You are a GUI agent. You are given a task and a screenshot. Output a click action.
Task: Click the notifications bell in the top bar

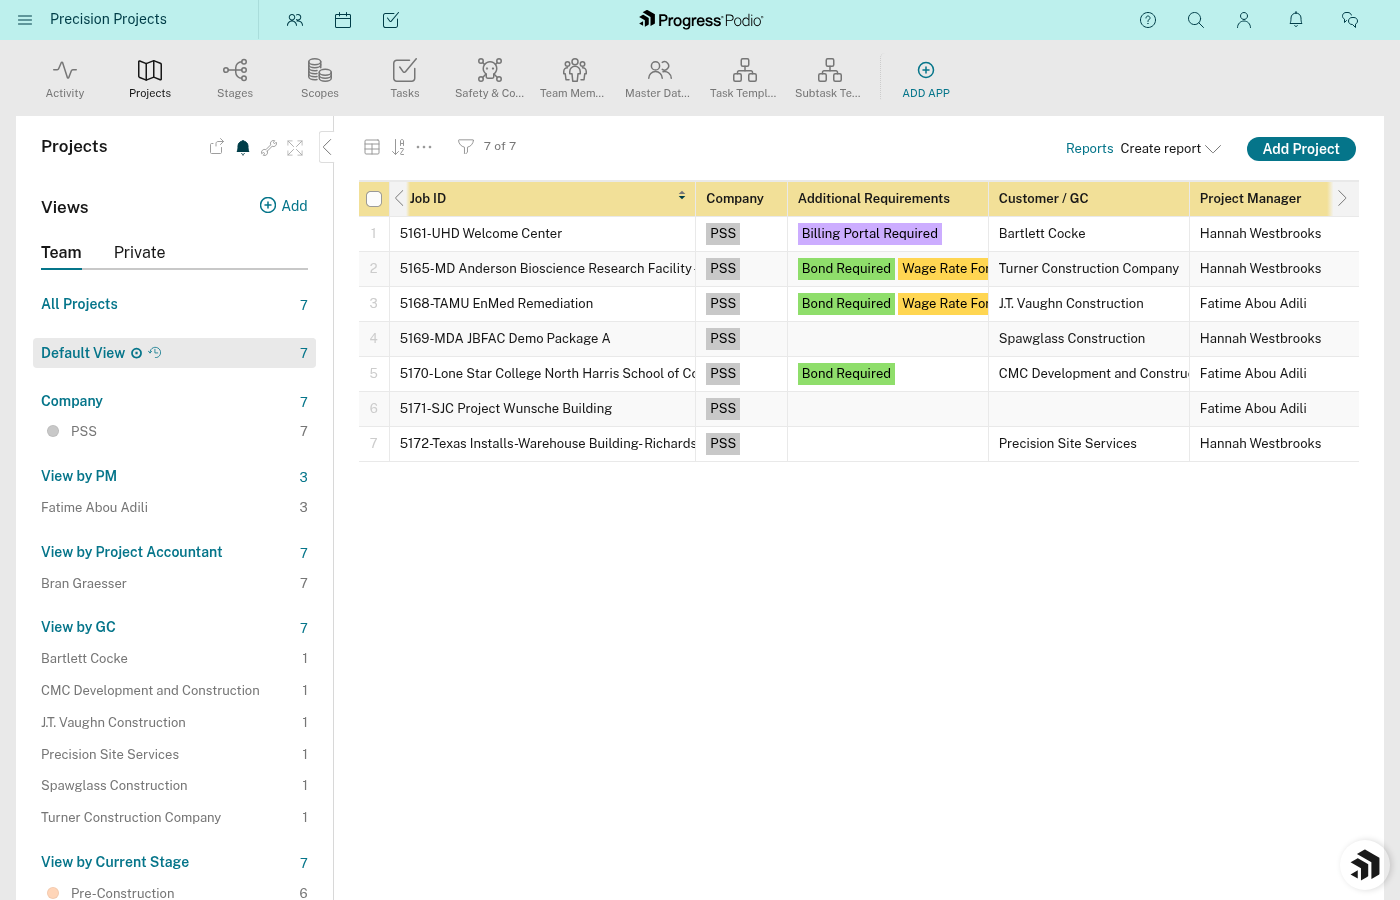tap(1295, 20)
